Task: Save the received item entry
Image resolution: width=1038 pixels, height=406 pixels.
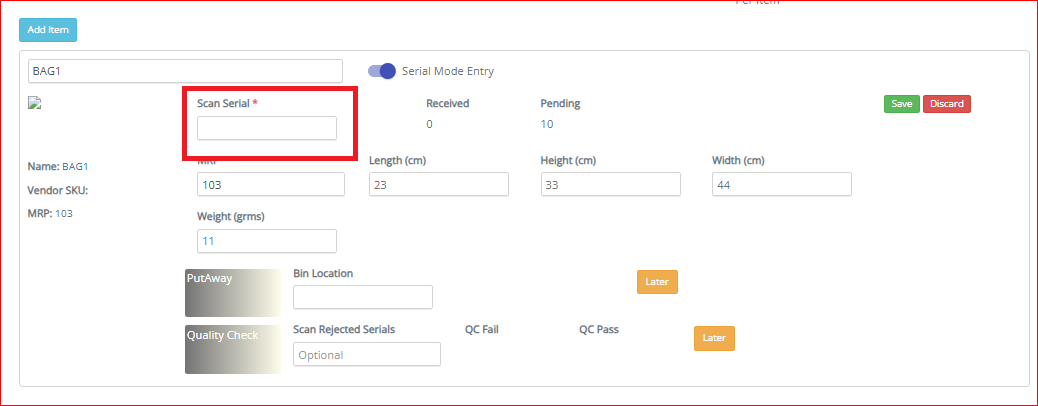Action: [902, 104]
